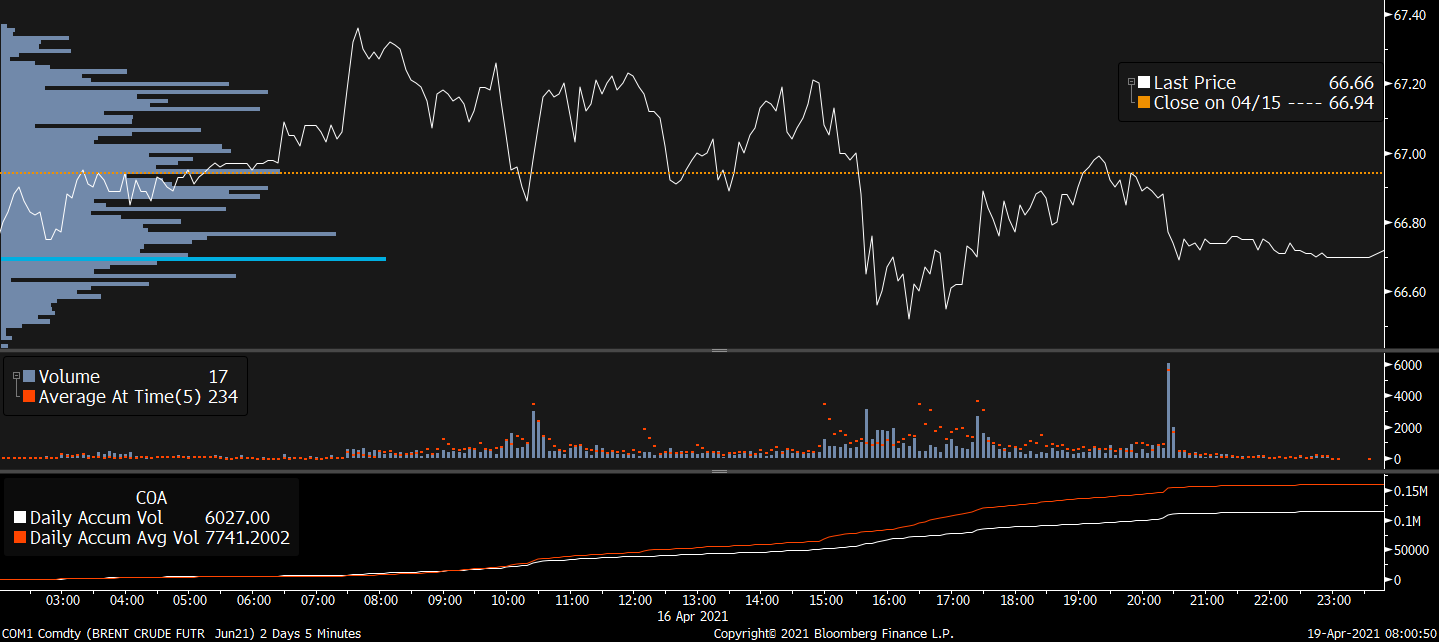
Task: Click the 0.15M accumulated volume axis label
Action: tap(1412, 491)
